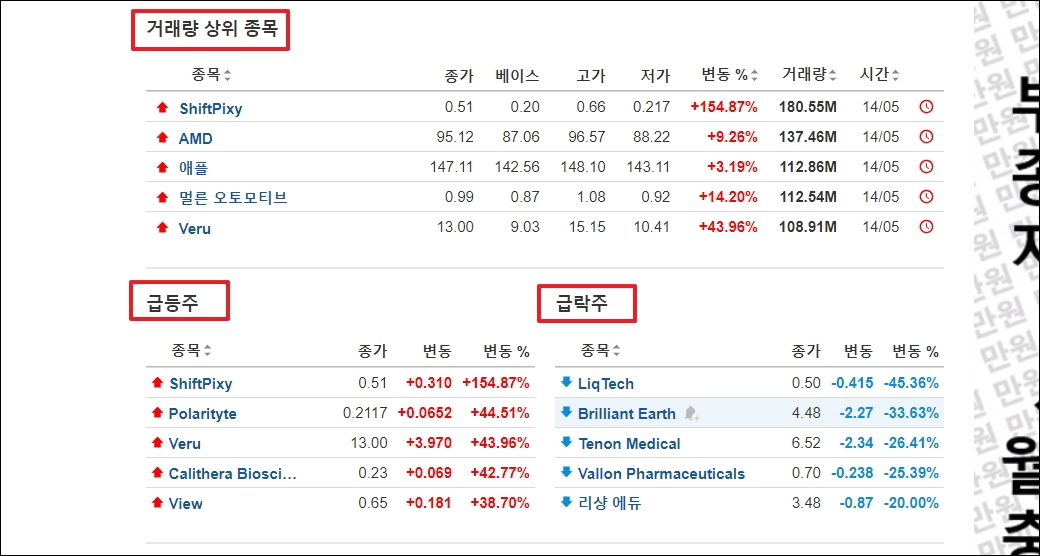
Task: Open the Tenon Medical stock link
Action: point(629,444)
